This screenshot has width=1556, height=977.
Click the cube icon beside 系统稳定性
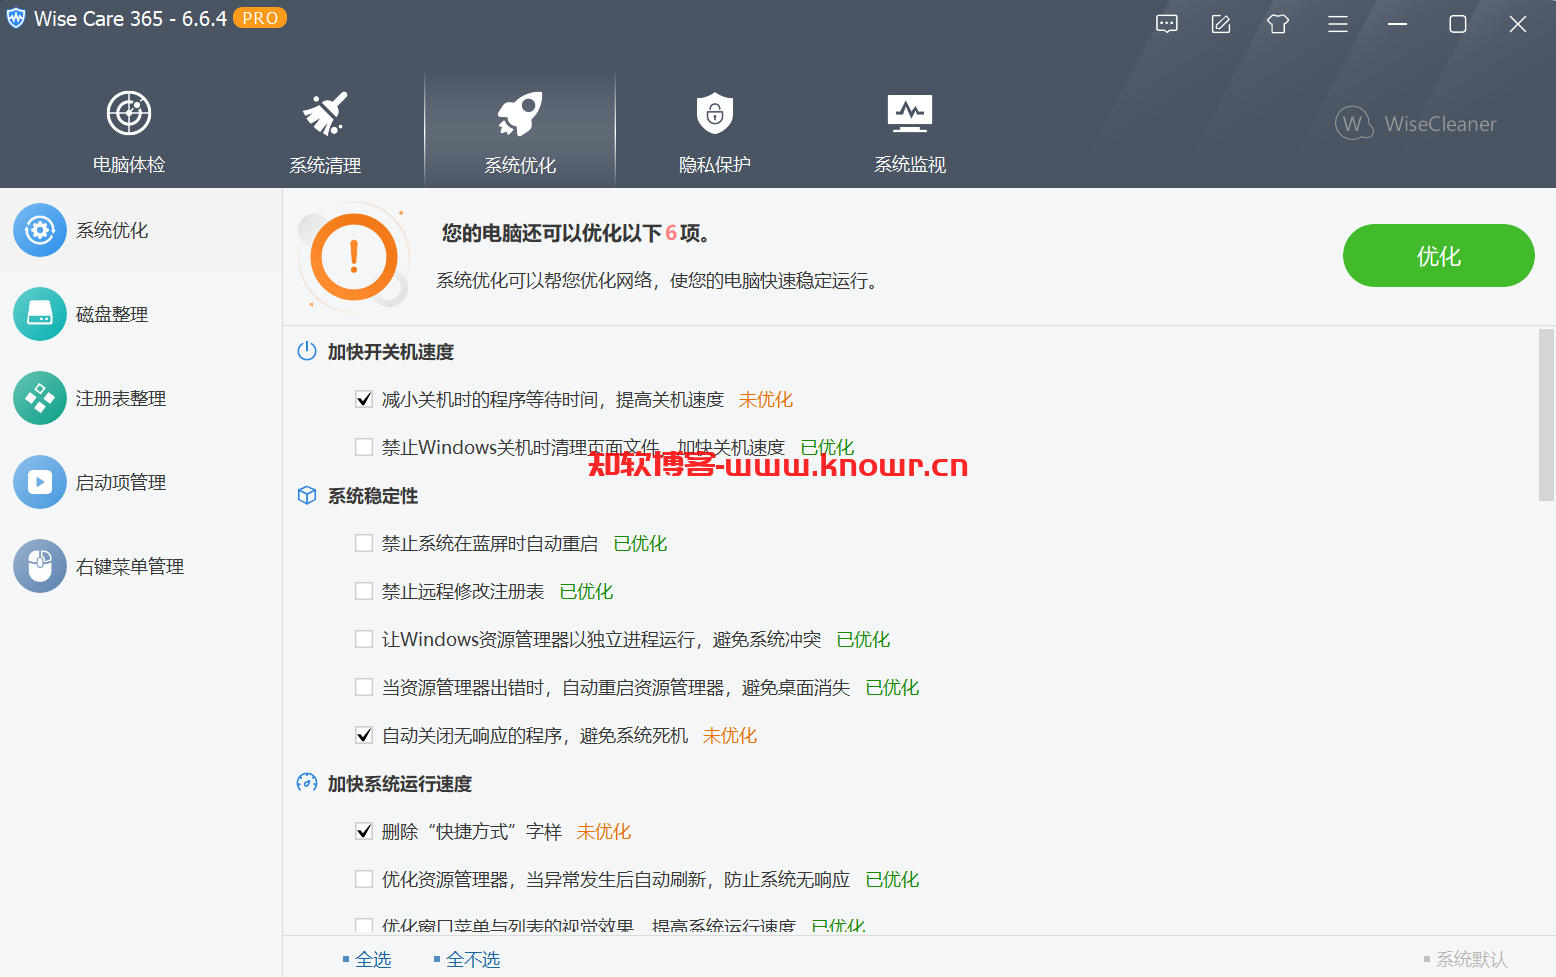pos(307,495)
